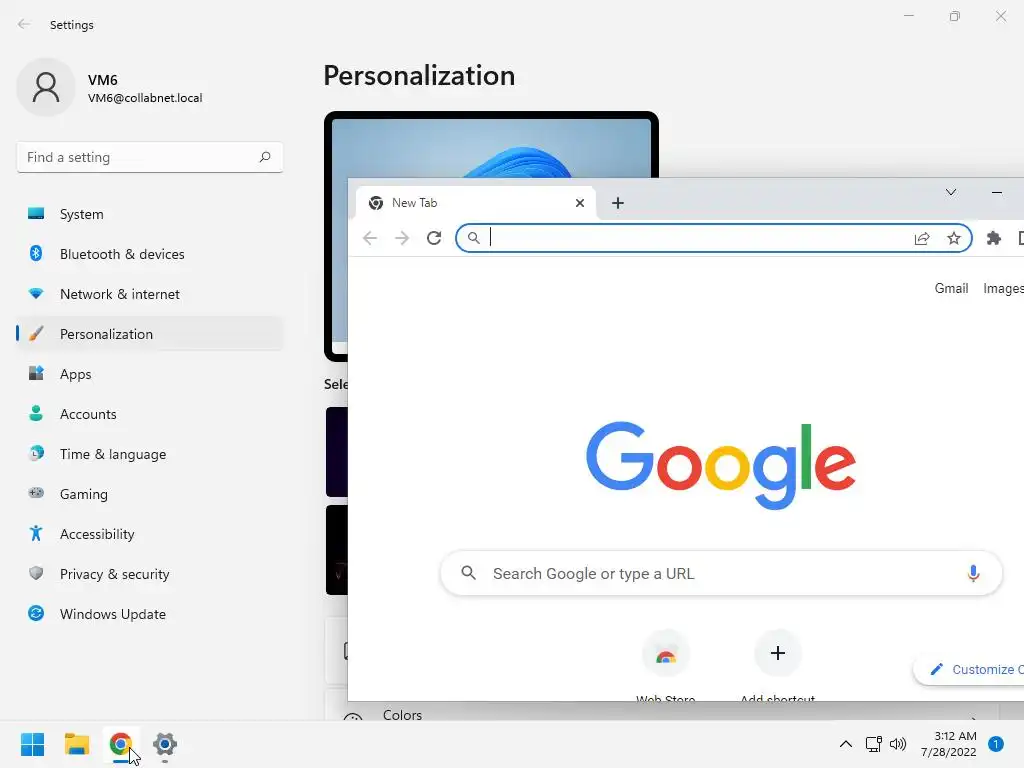Image resolution: width=1024 pixels, height=768 pixels.
Task: Start voice search with the microphone icon
Action: coord(973,573)
